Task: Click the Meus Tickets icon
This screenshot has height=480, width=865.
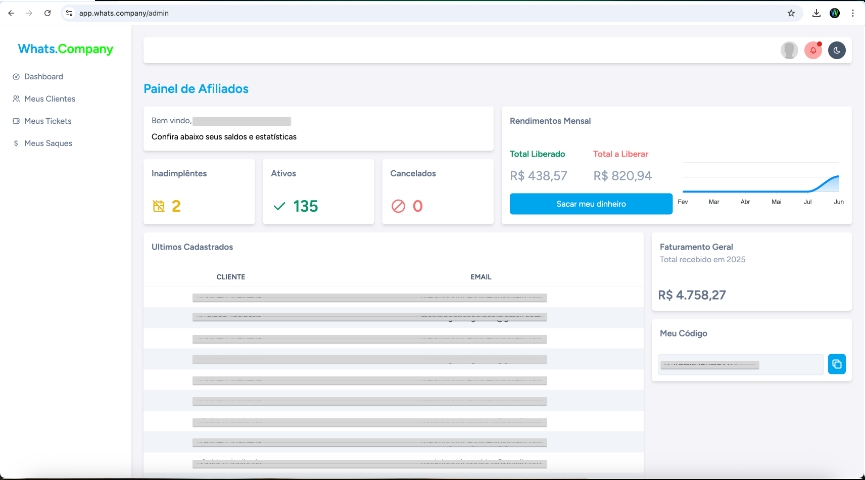Action: [x=16, y=121]
